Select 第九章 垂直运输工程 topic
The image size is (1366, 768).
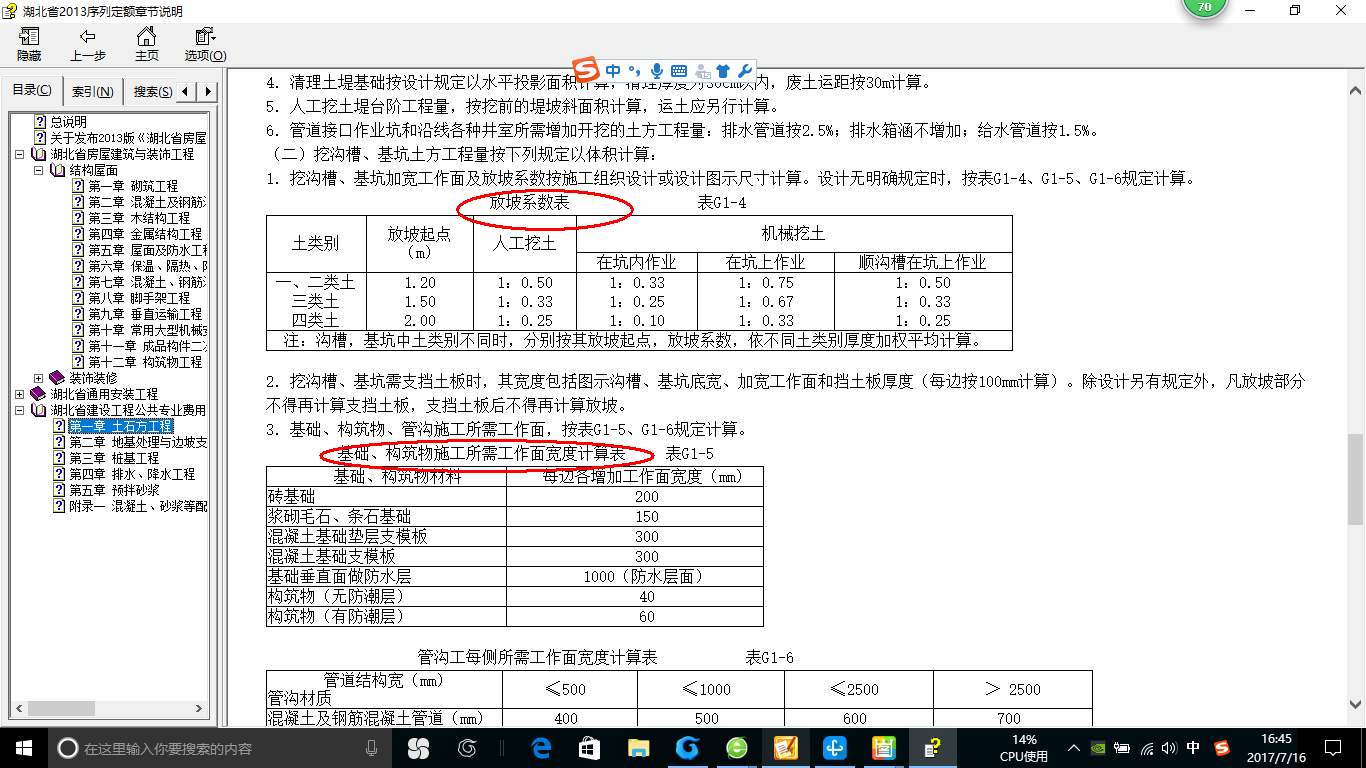145,314
